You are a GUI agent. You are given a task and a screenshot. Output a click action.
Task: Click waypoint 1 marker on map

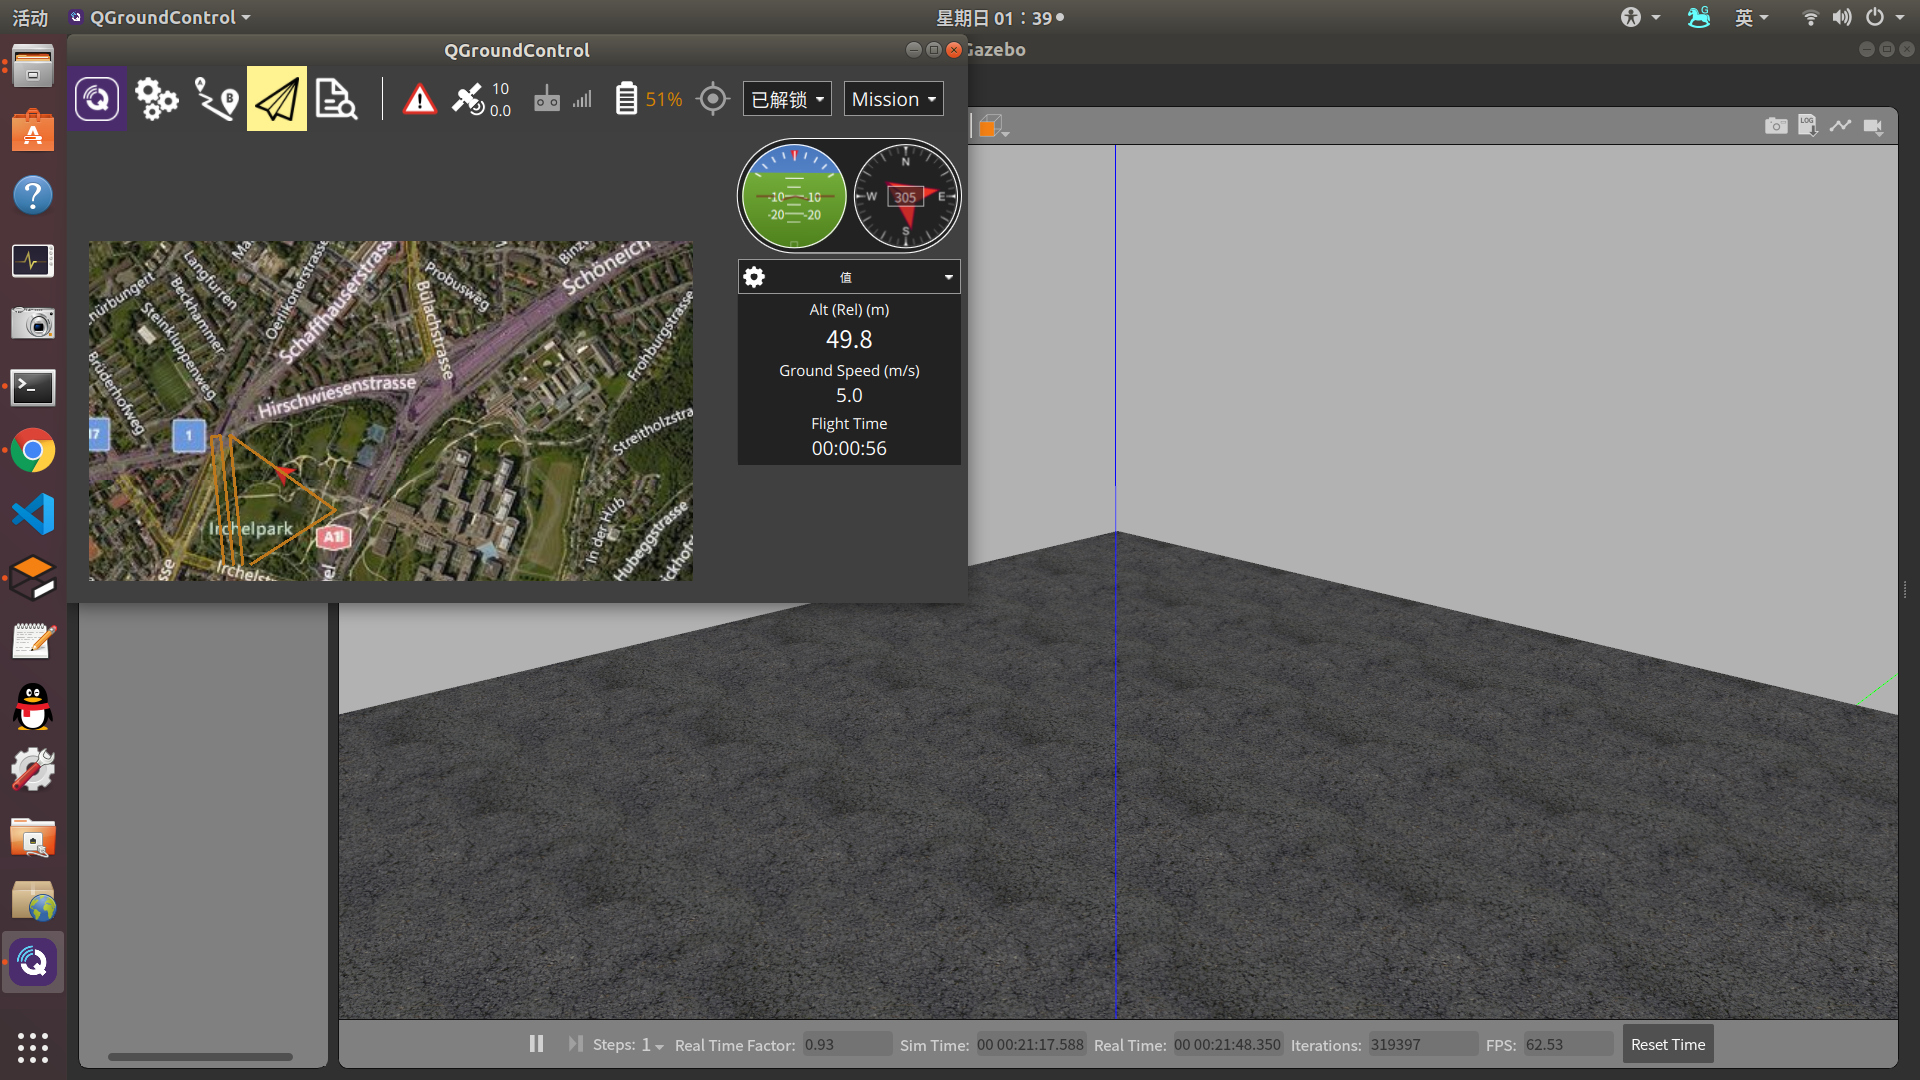[189, 435]
